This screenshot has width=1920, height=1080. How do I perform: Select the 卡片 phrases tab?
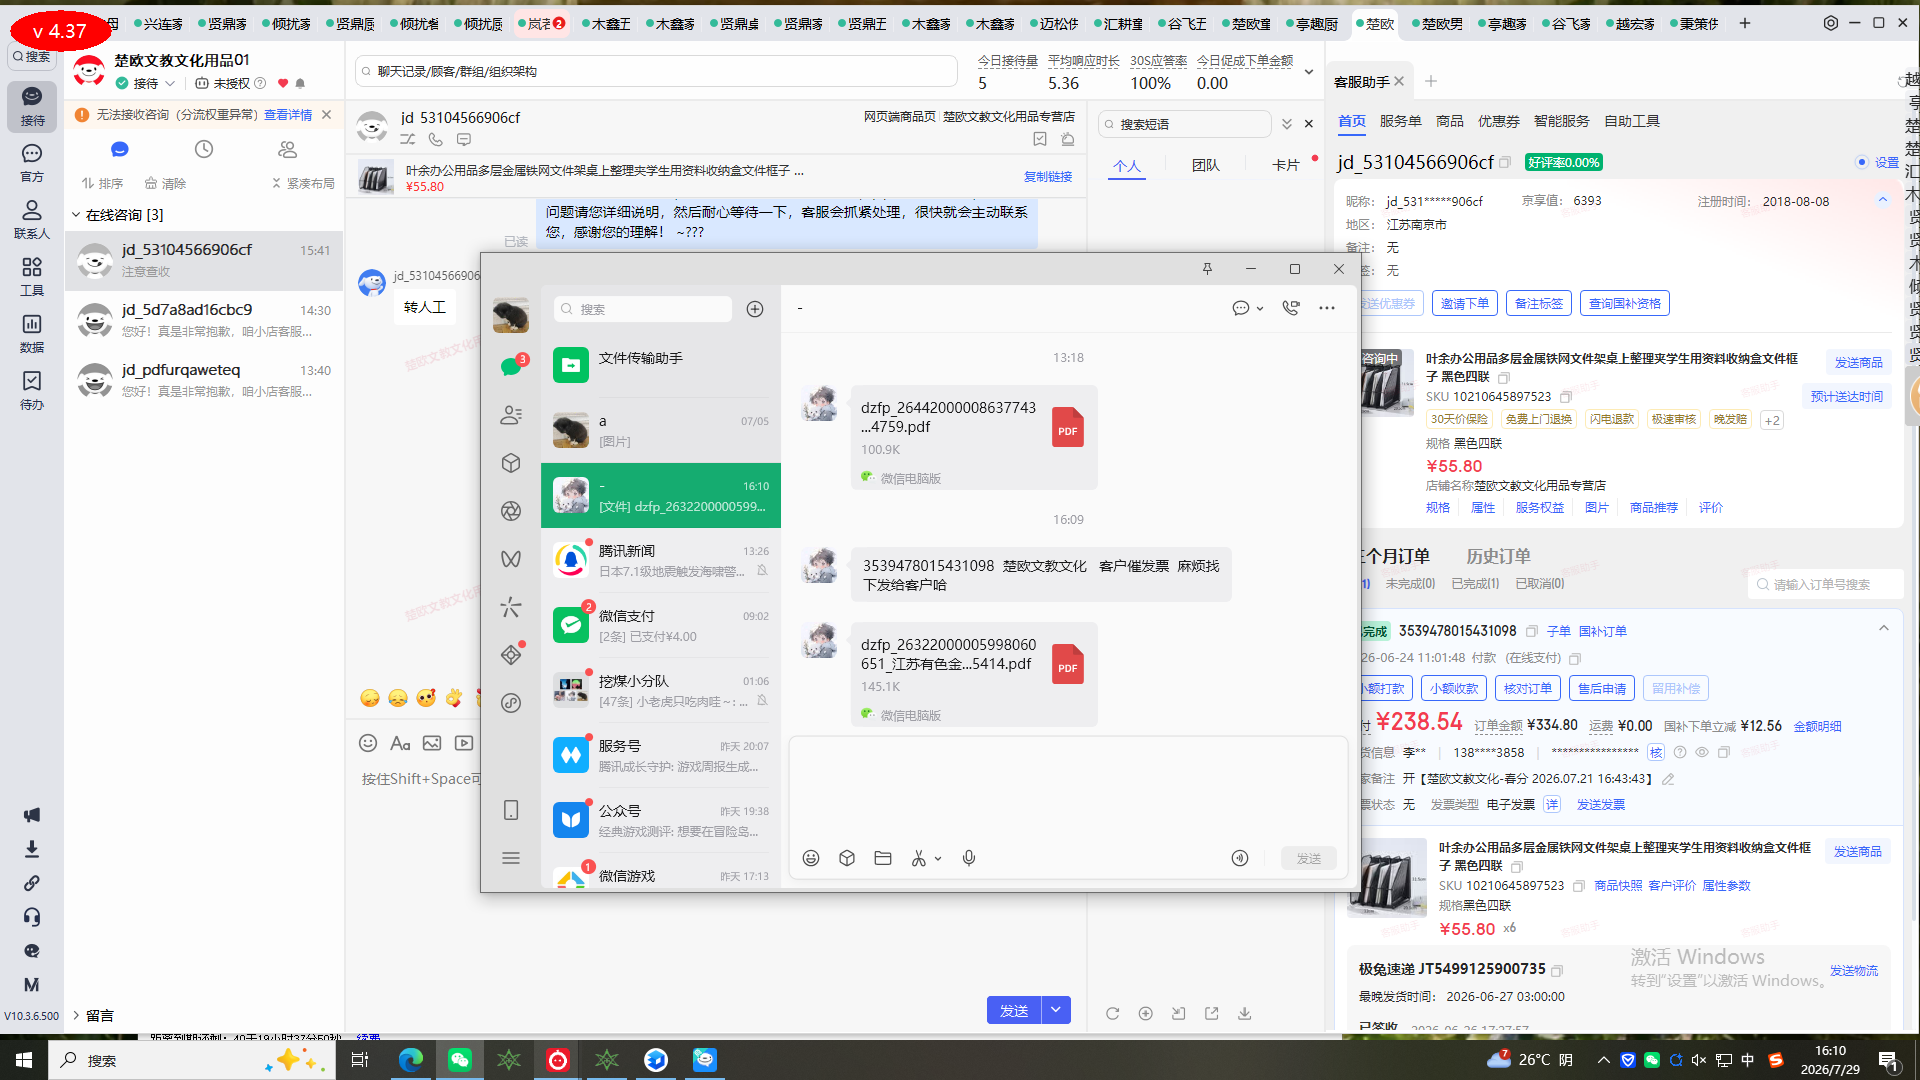tap(1285, 165)
